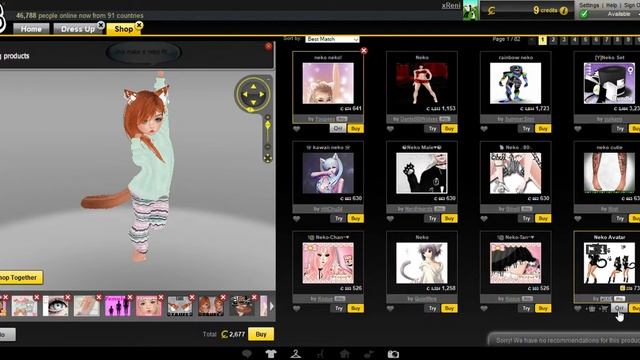Viewport: 640px width, 360px height.
Task: Click heart under Kawaii neko product
Action: (x=297, y=219)
